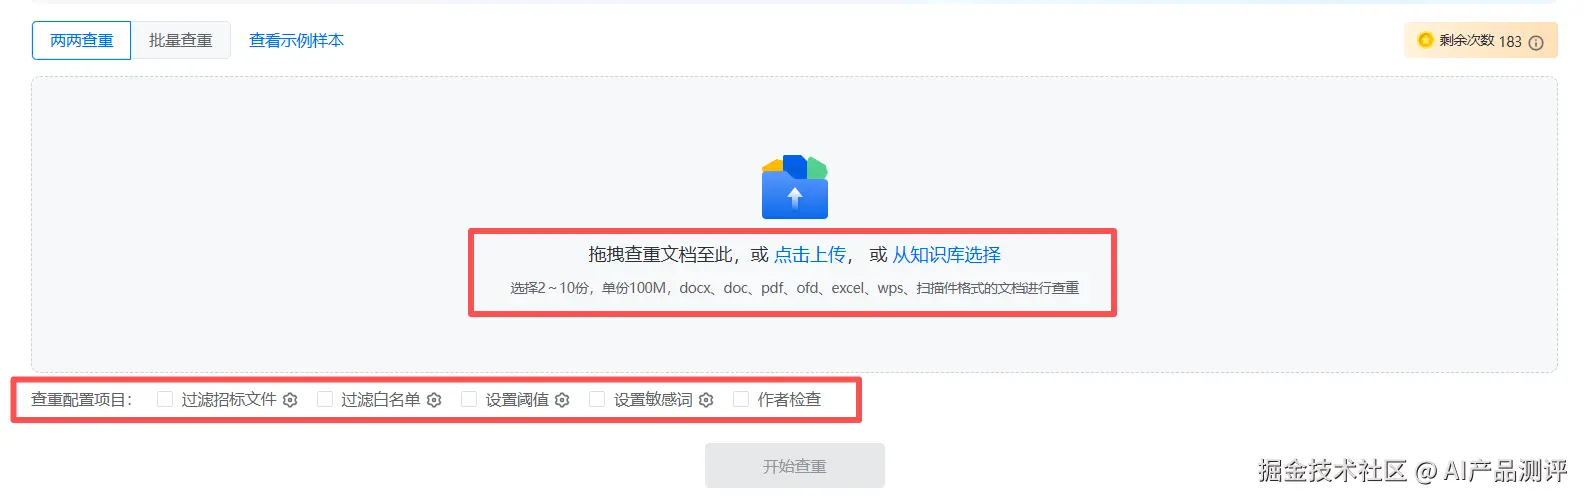Click the blue folder upload icon
This screenshot has height=501, width=1584.
(x=795, y=187)
